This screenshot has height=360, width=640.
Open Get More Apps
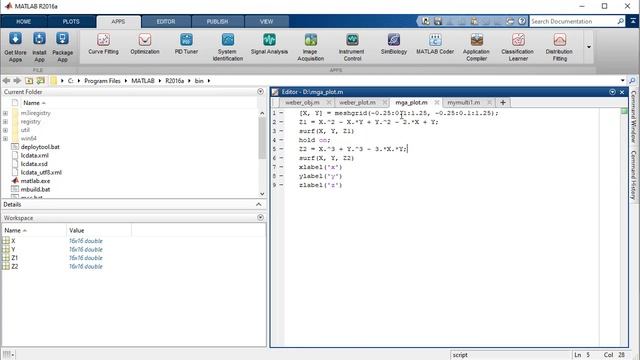coord(15,47)
